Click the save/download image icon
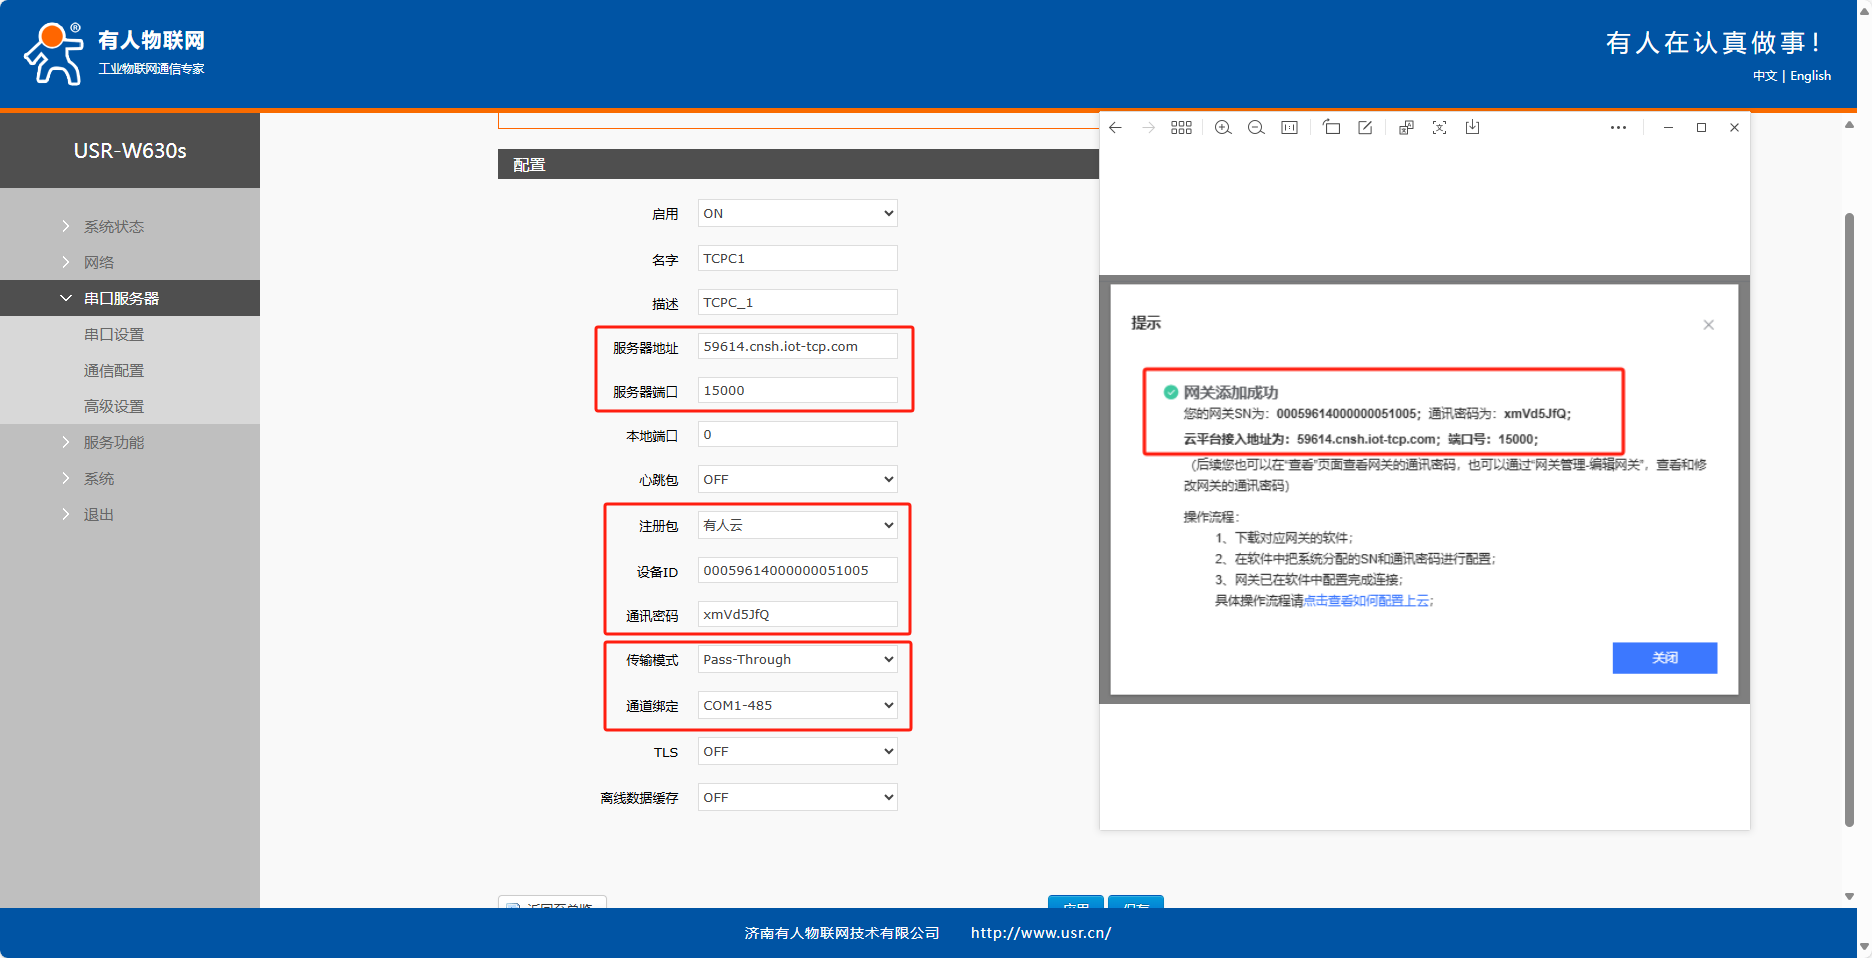The image size is (1872, 958). coord(1472,128)
